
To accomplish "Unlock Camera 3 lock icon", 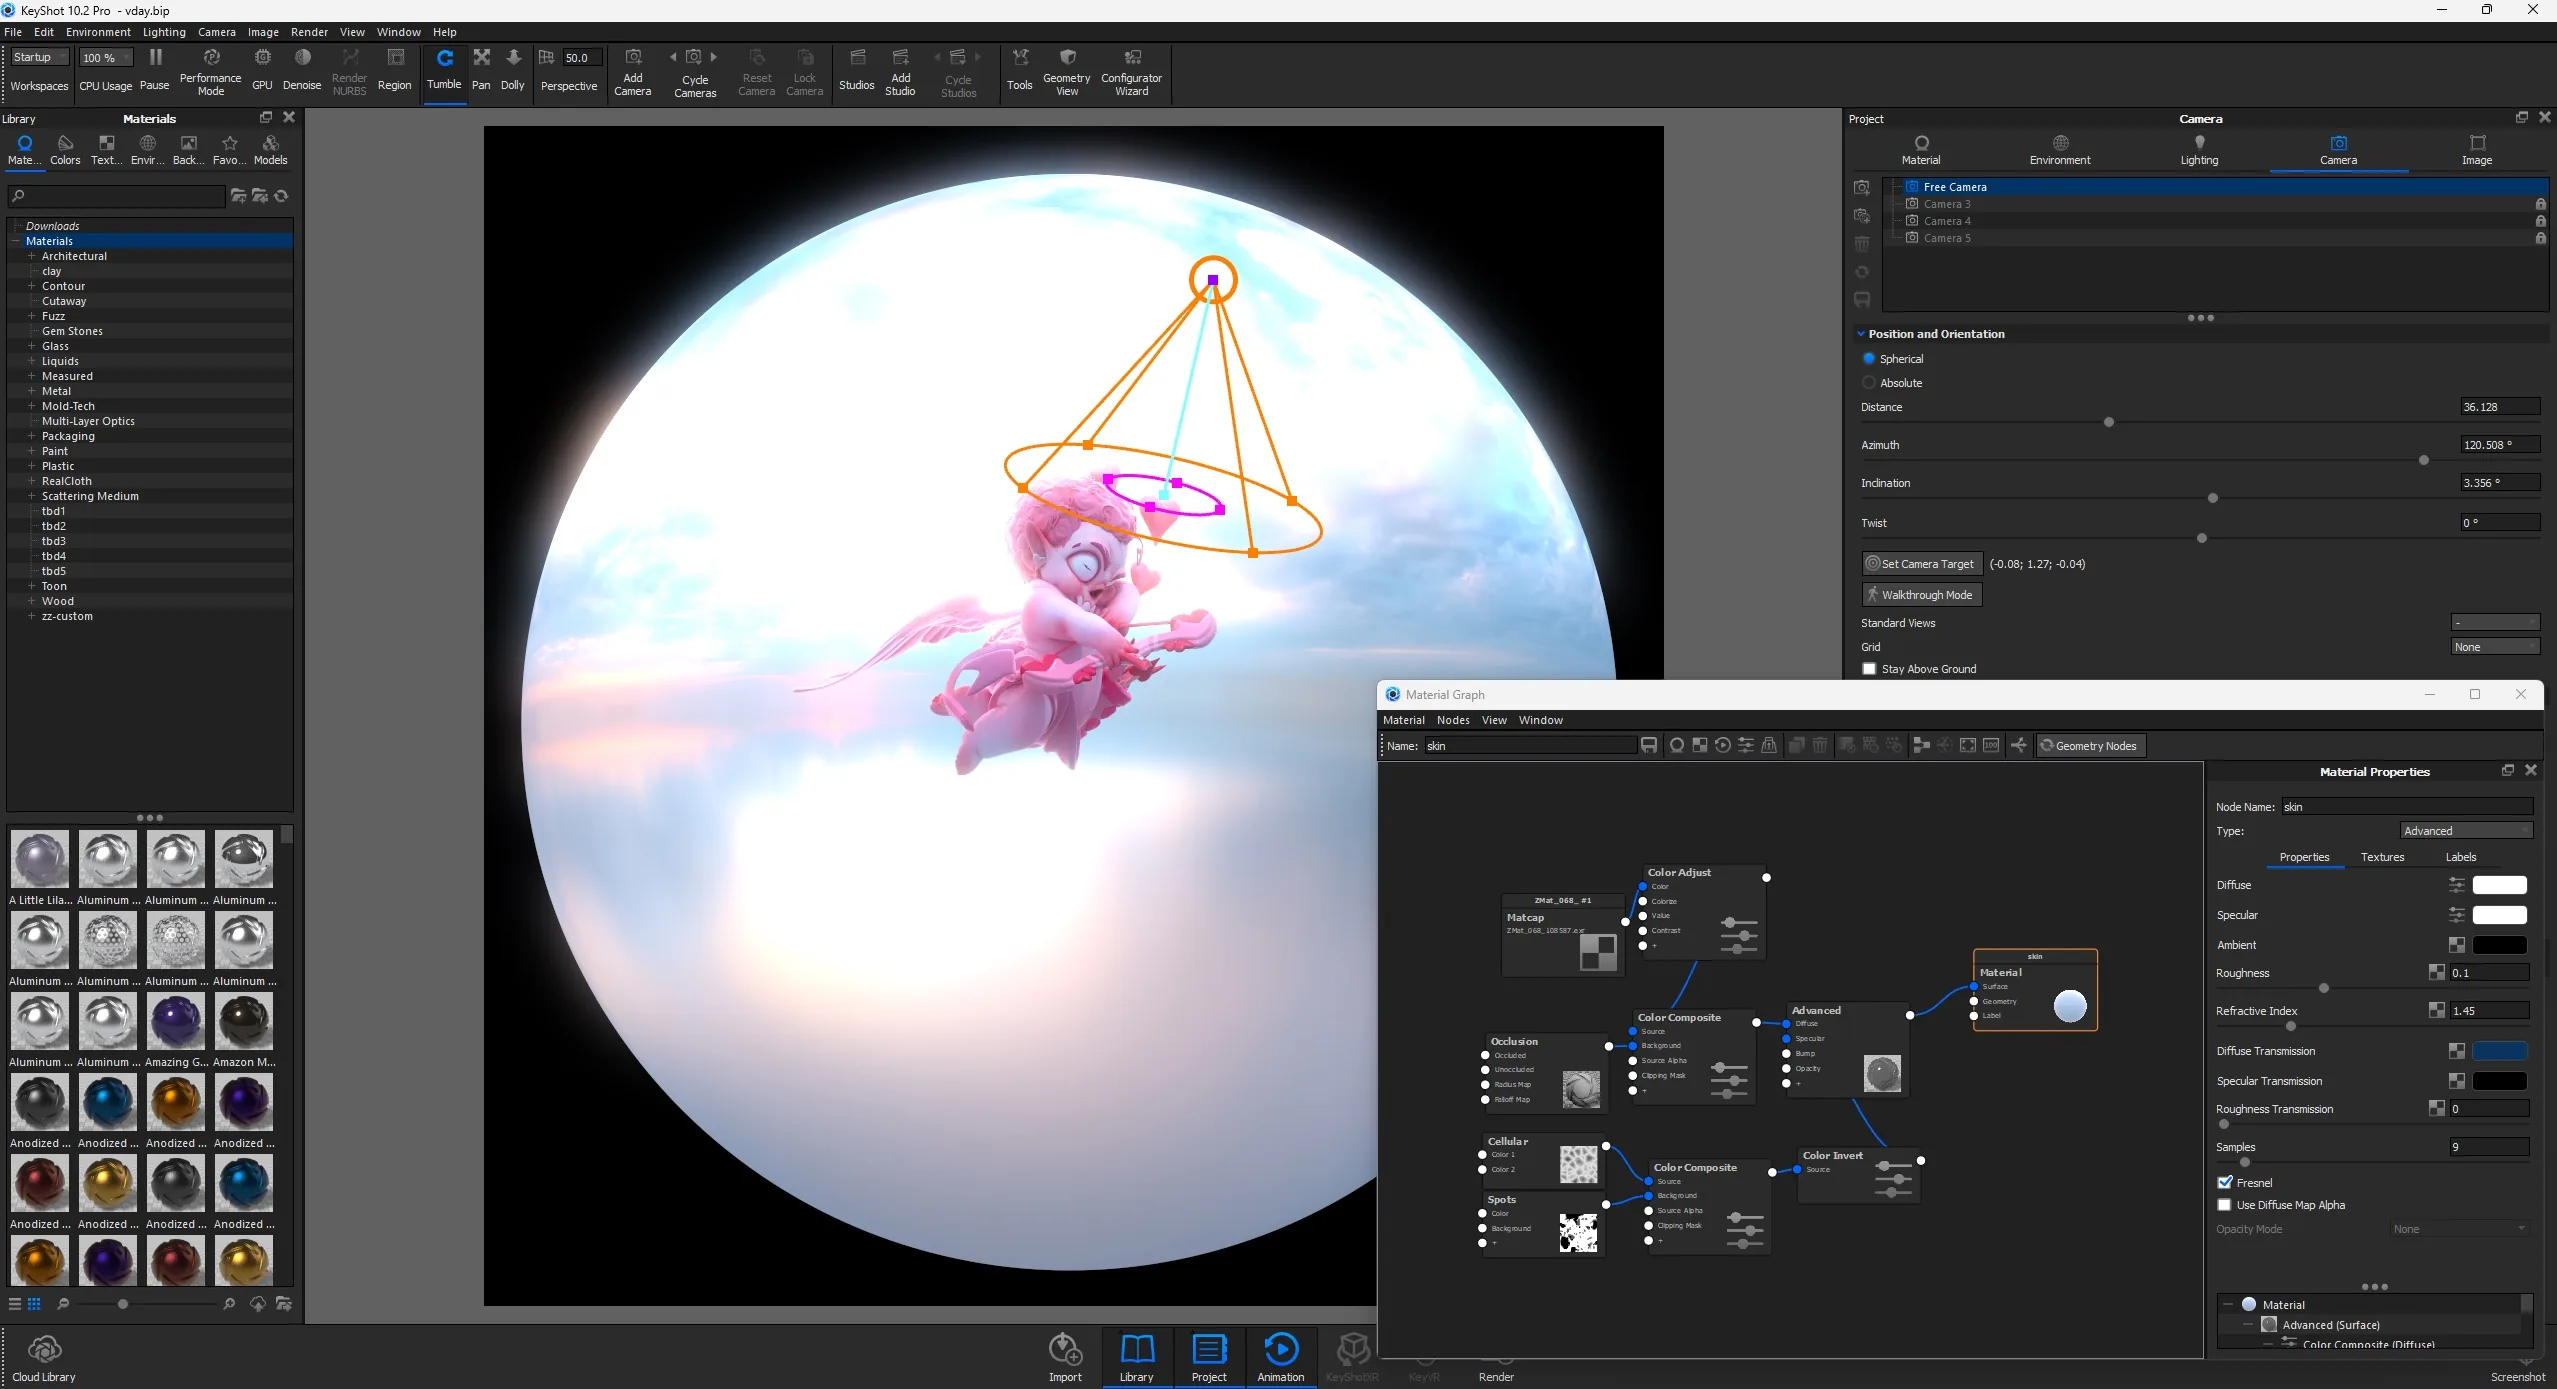I will coord(2540,204).
